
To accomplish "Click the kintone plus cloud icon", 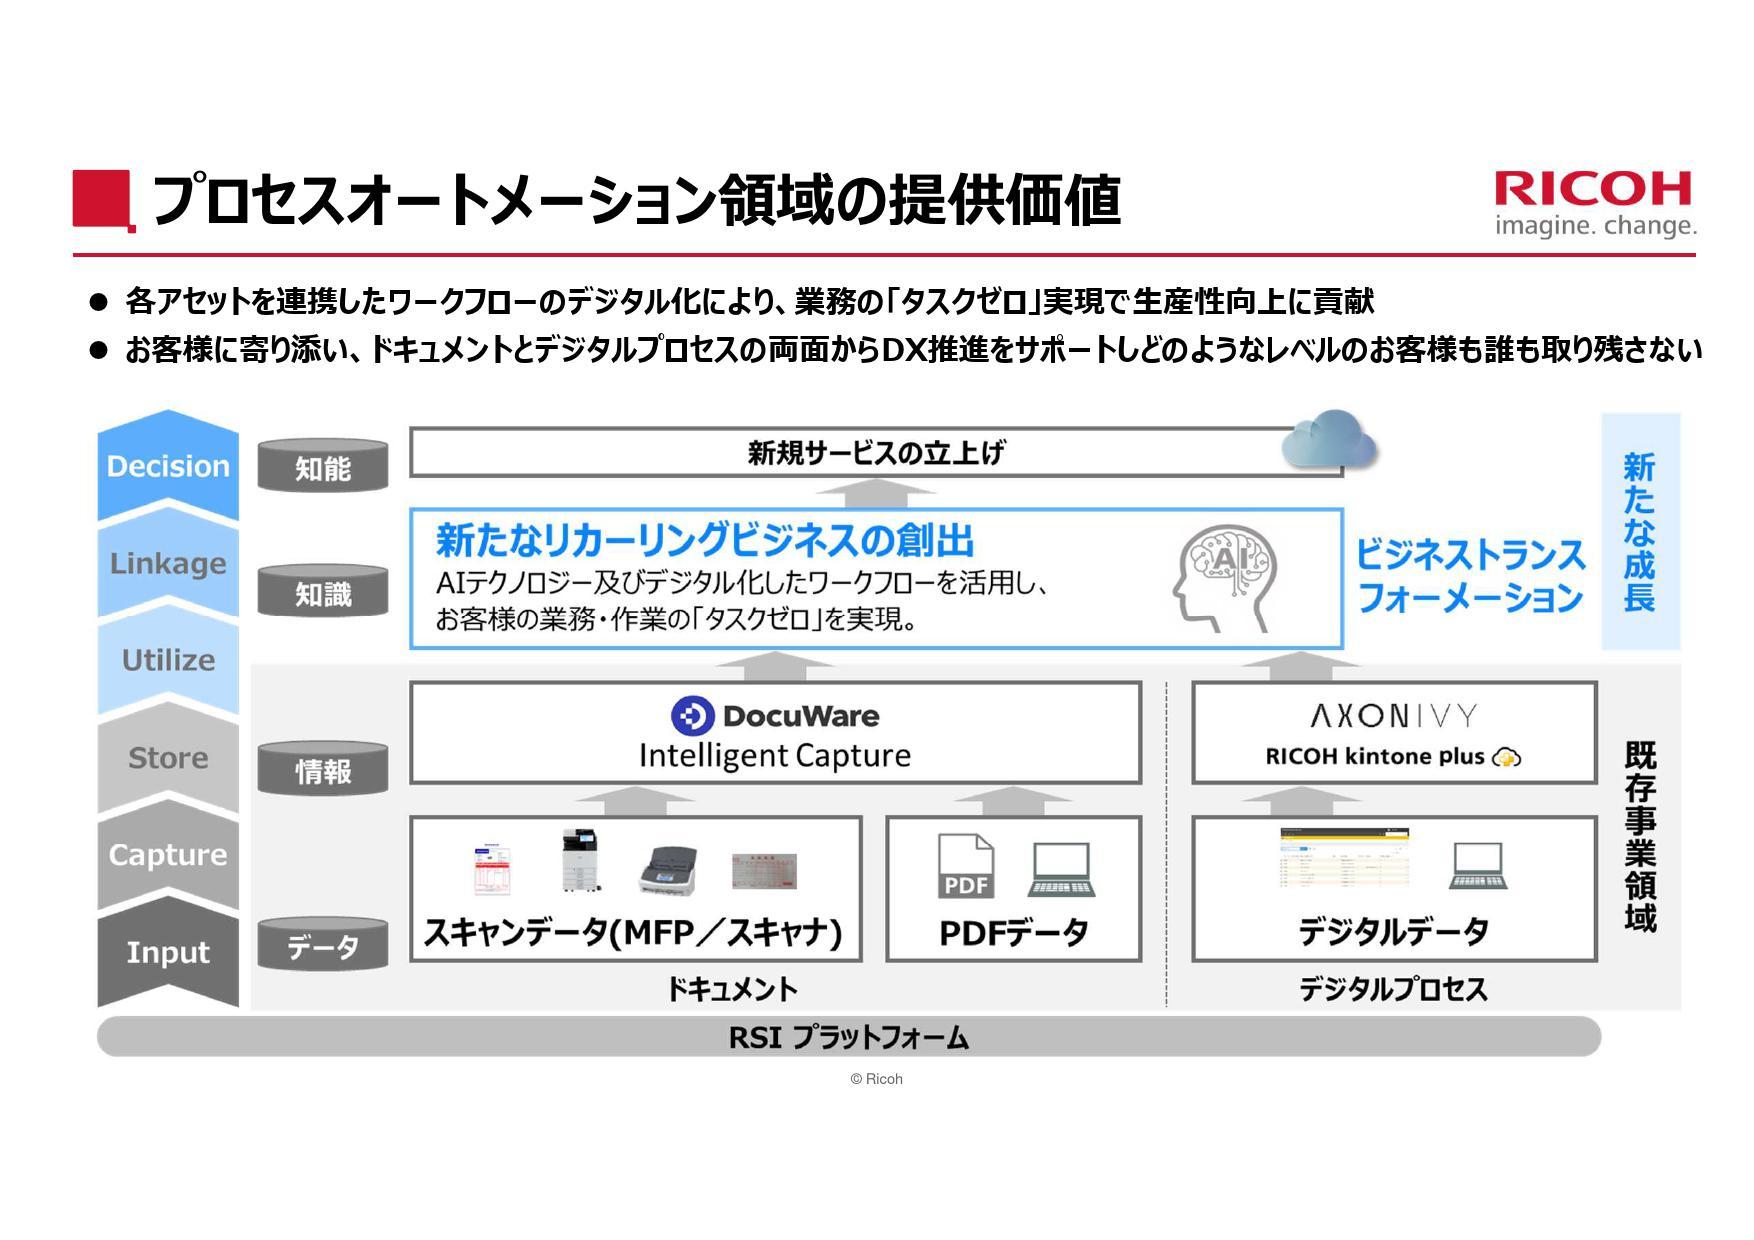I will [x=1506, y=758].
